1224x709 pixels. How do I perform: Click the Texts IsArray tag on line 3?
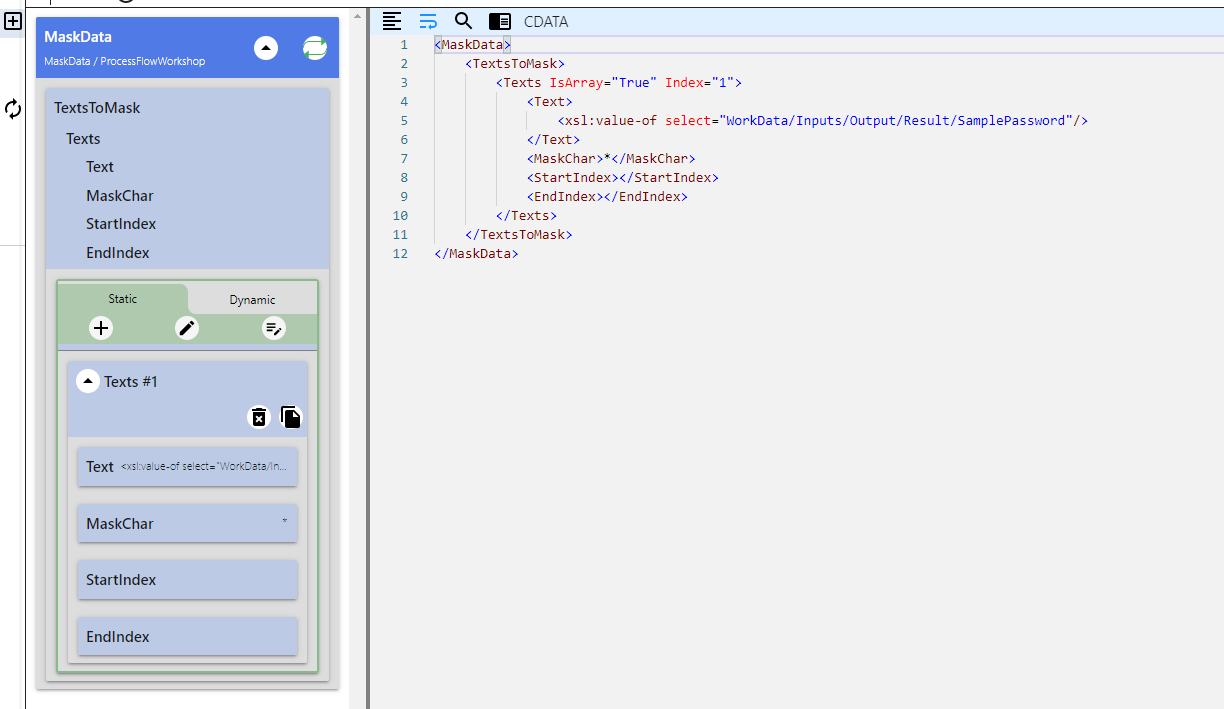tap(619, 83)
